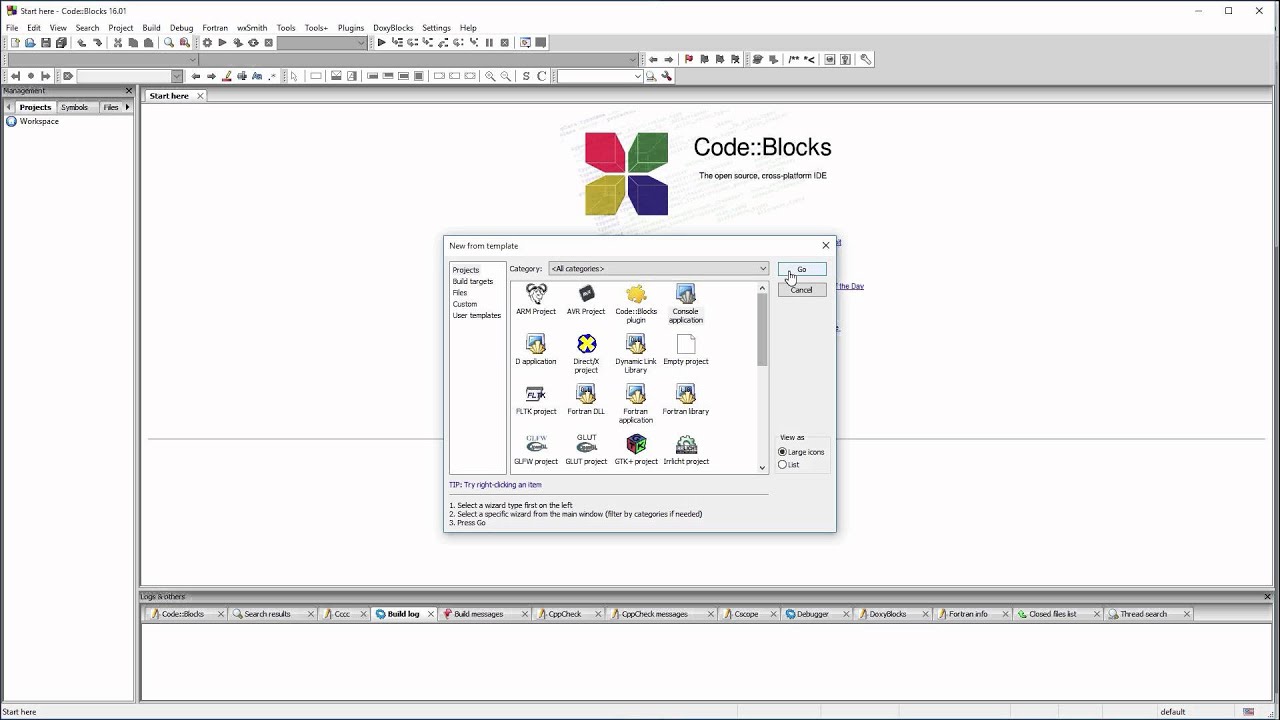Click the Save toolbar icon
This screenshot has height=720, width=1280.
(46, 43)
